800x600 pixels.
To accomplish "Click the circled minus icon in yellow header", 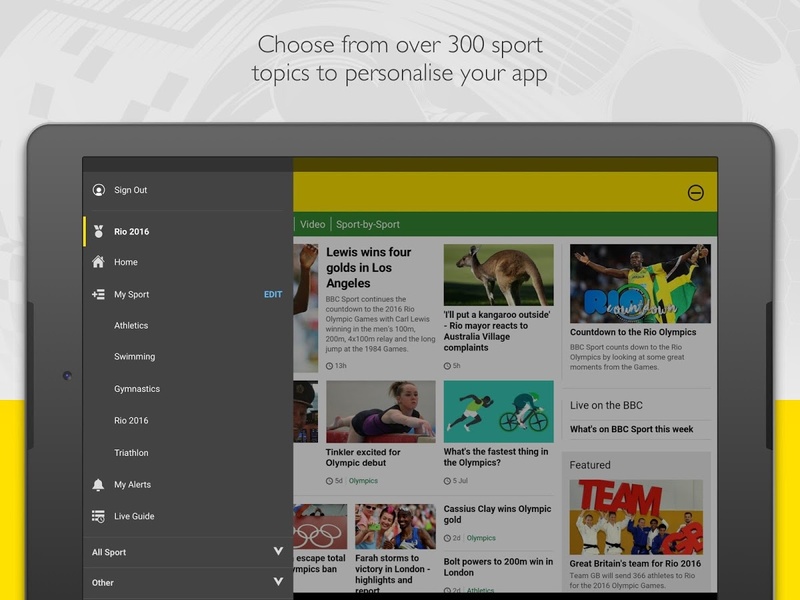I will [x=696, y=193].
